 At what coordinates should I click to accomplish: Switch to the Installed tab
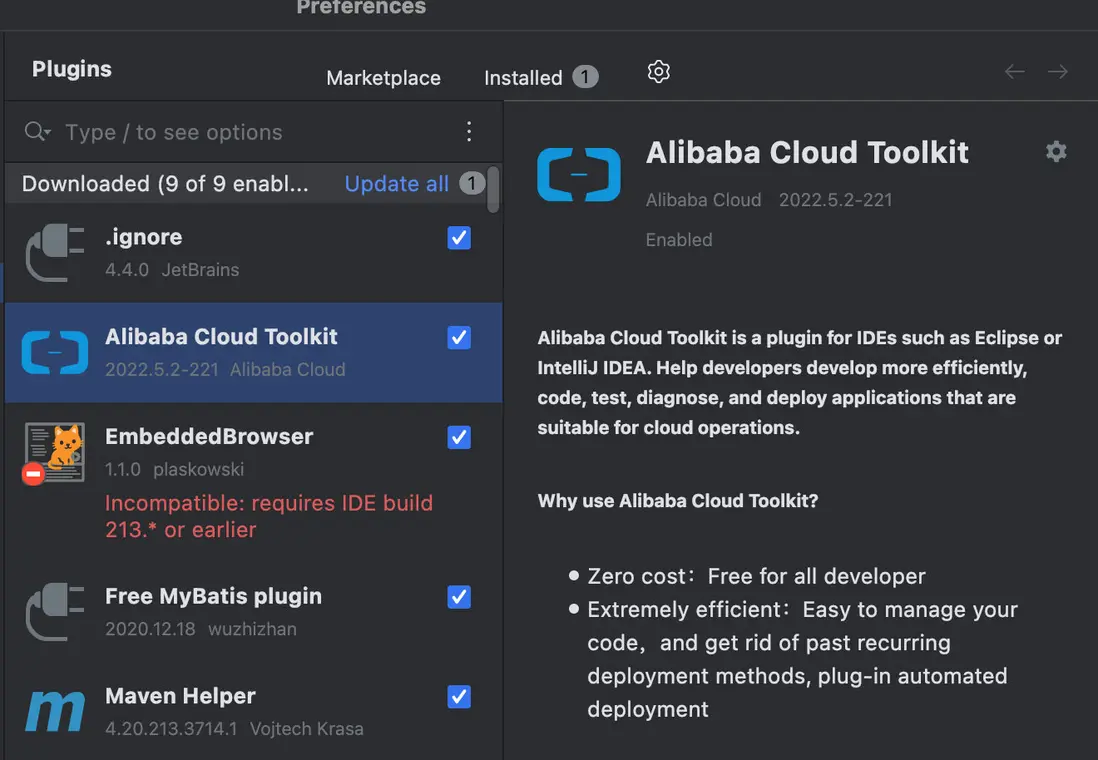point(523,78)
